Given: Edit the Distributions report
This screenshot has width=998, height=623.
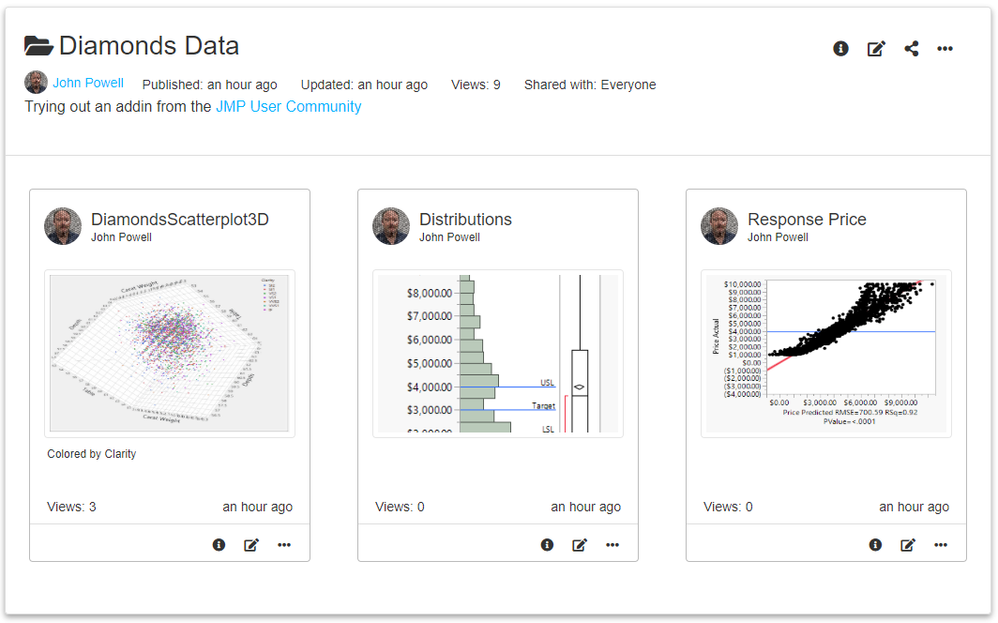Looking at the screenshot, I should coord(579,545).
